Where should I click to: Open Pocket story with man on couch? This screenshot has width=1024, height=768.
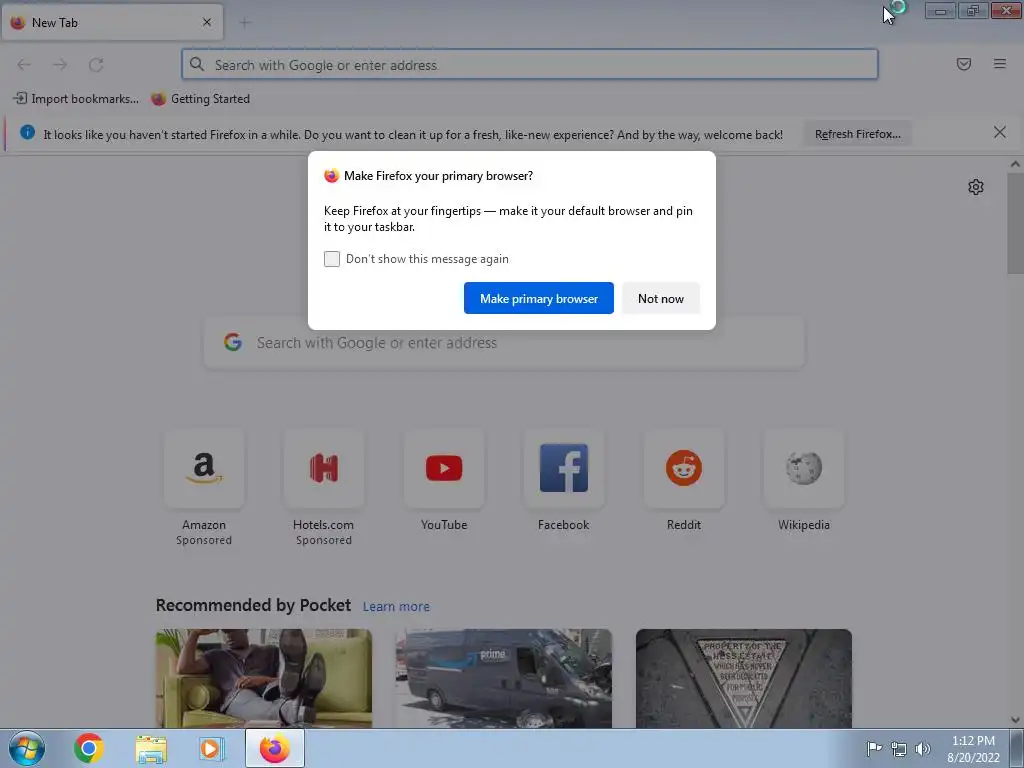point(264,679)
